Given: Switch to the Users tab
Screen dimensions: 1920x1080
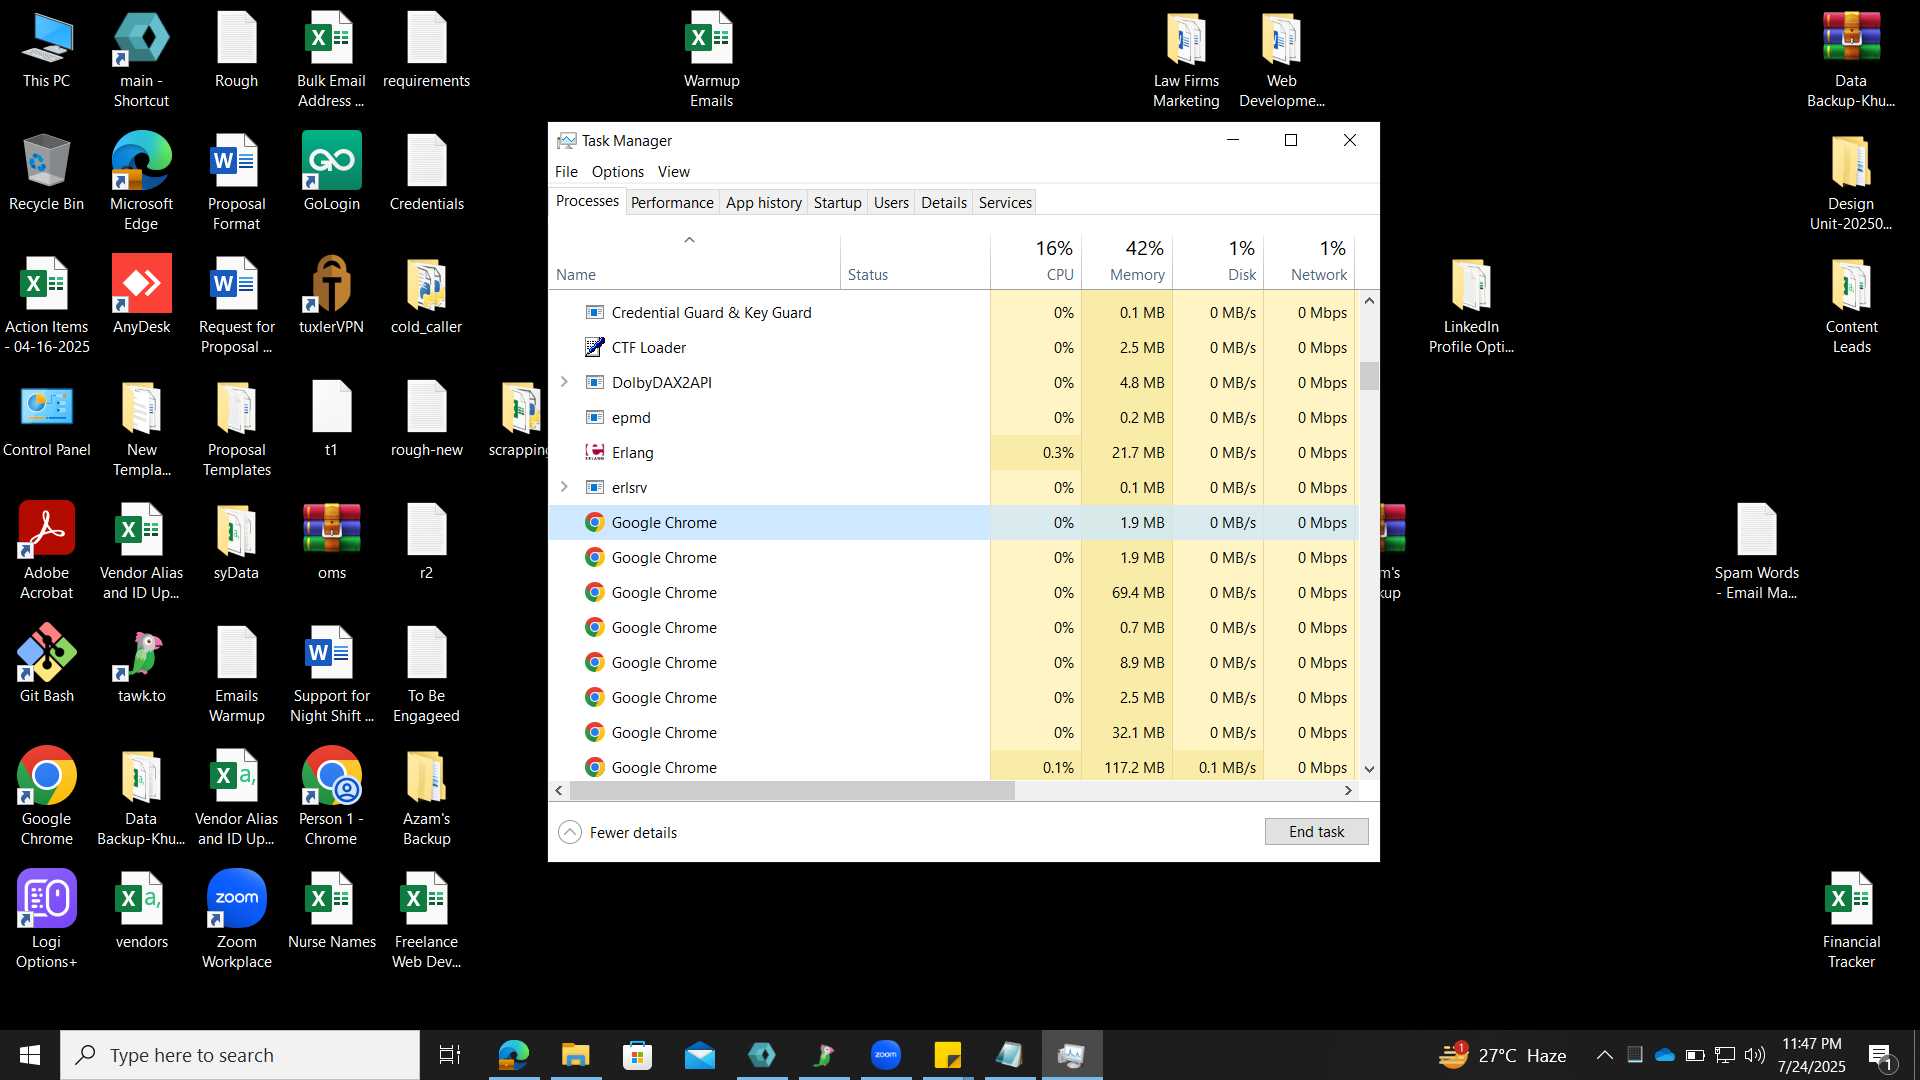Looking at the screenshot, I should 891,202.
